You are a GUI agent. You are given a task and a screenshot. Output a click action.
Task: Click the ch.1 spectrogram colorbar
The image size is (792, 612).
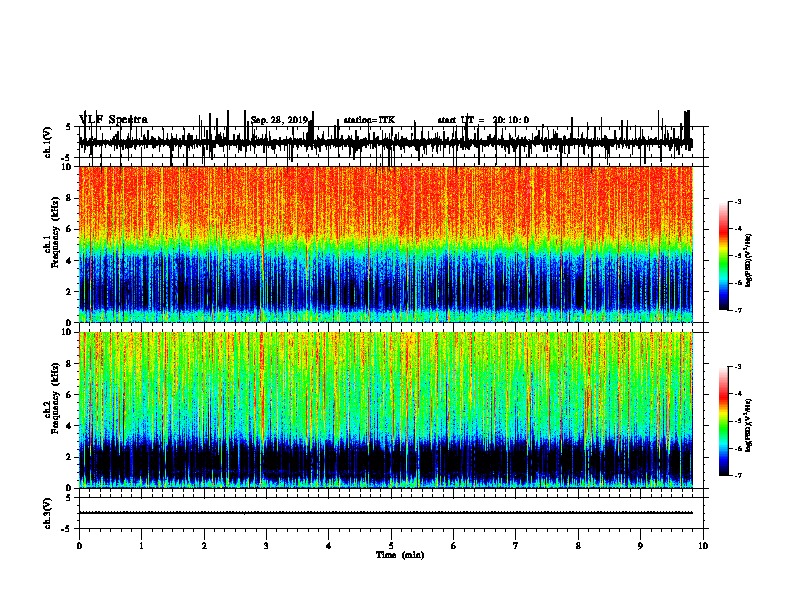tap(723, 256)
